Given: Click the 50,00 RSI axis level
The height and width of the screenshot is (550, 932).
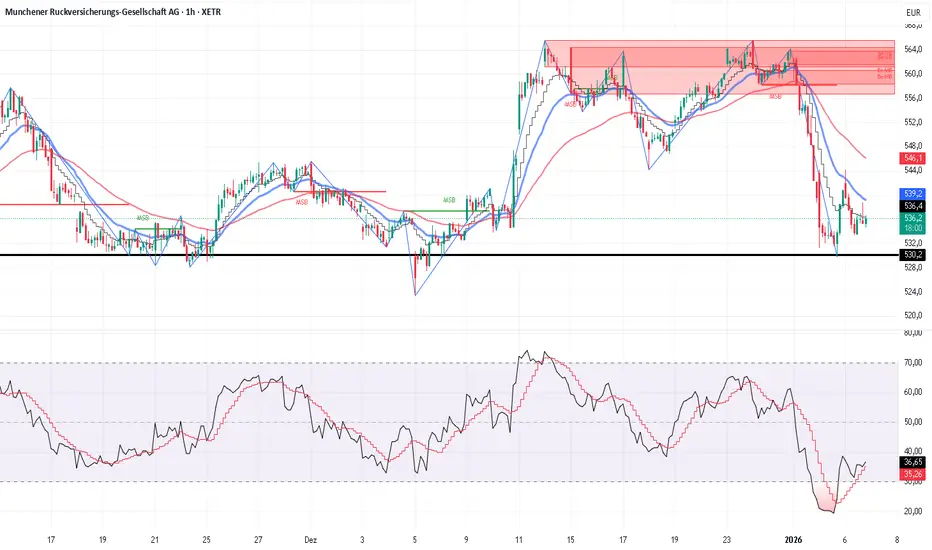Looking at the screenshot, I should pyautogui.click(x=913, y=422).
